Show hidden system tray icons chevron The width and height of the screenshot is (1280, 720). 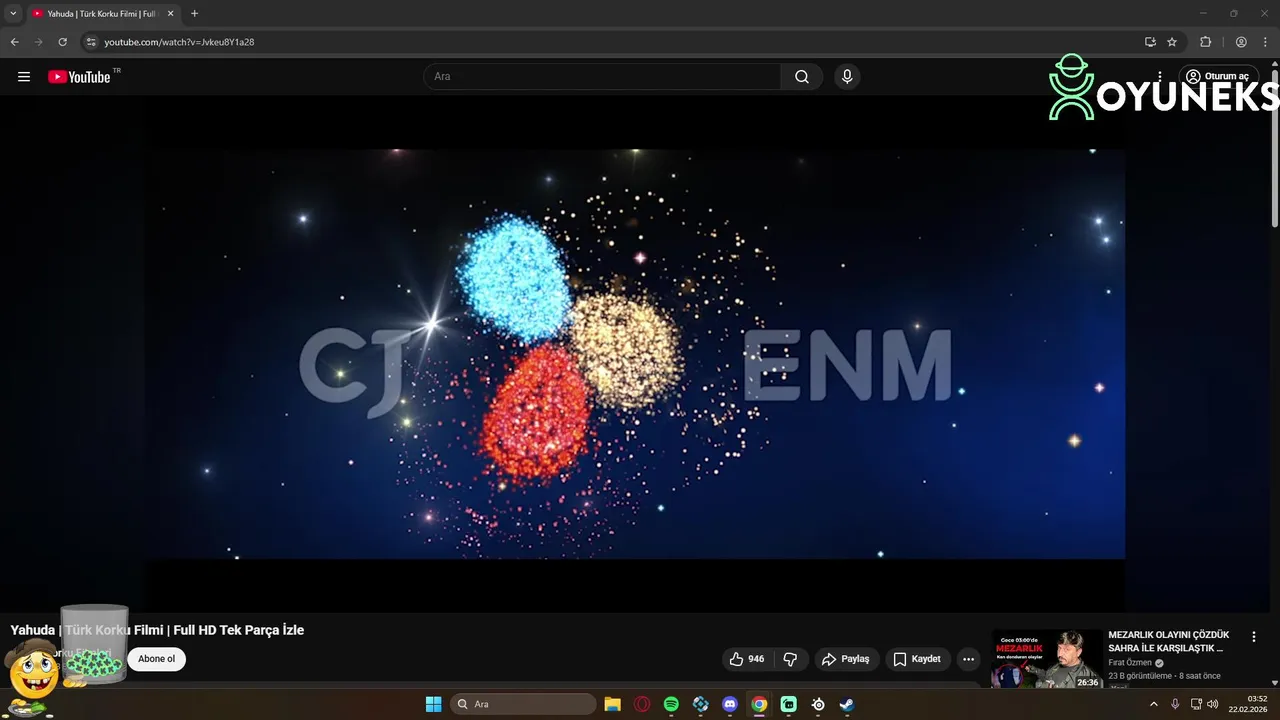pos(1153,704)
